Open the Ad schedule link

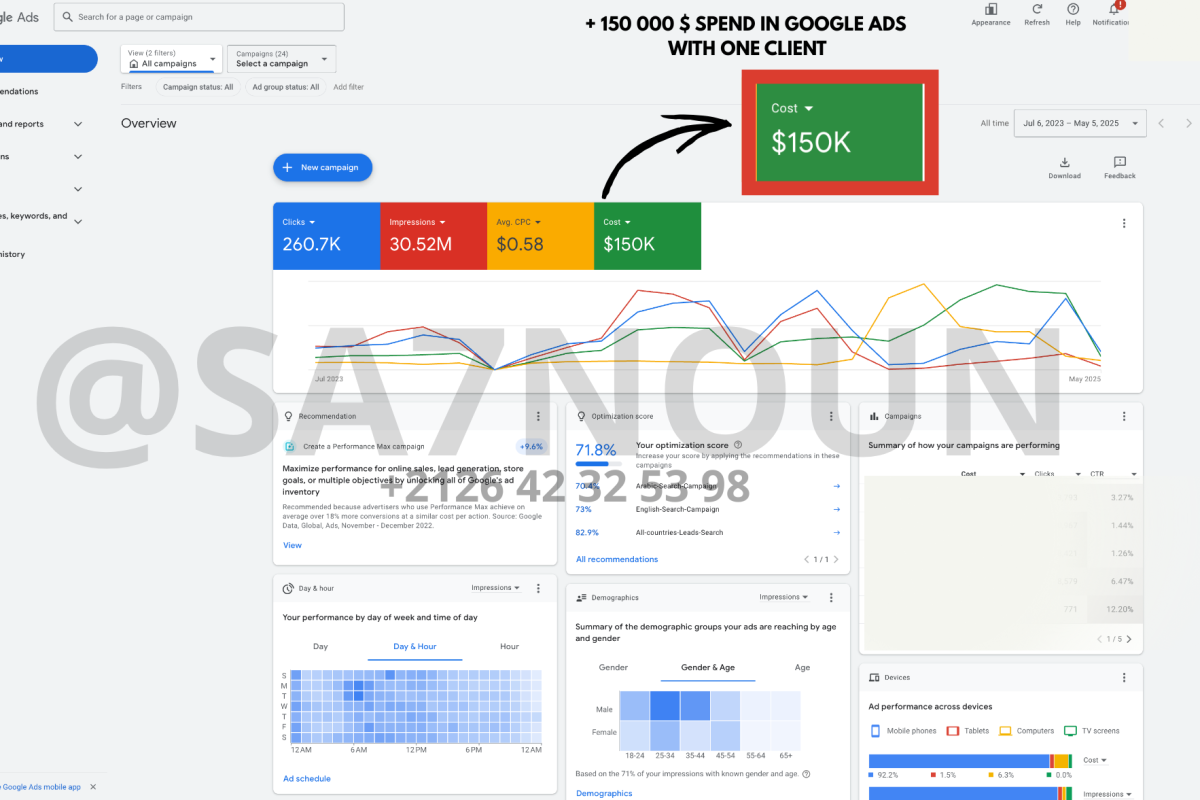click(x=307, y=779)
